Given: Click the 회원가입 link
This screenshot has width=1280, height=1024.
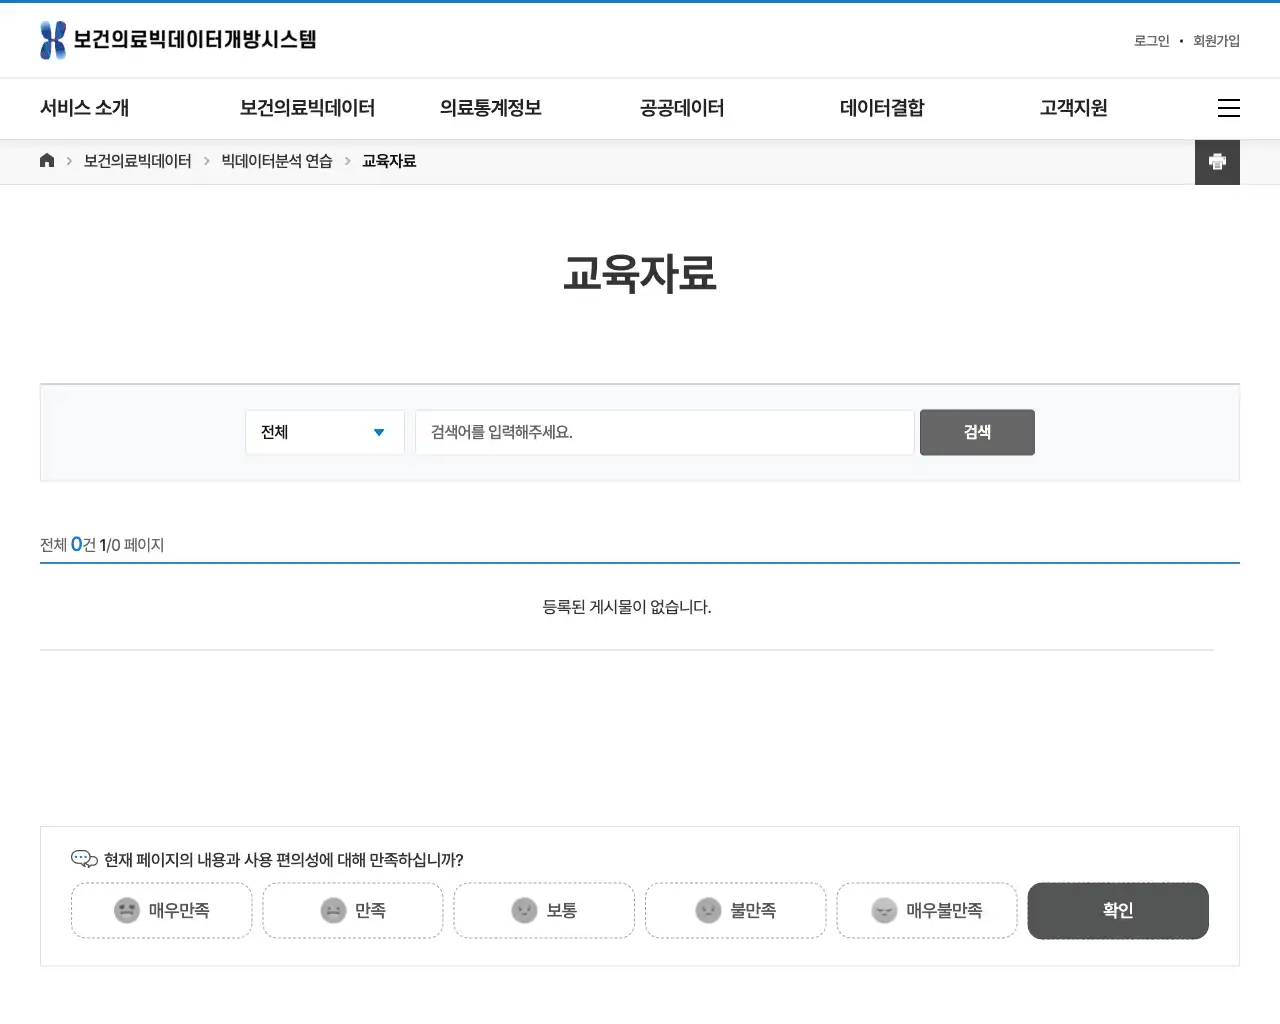Looking at the screenshot, I should tap(1216, 41).
